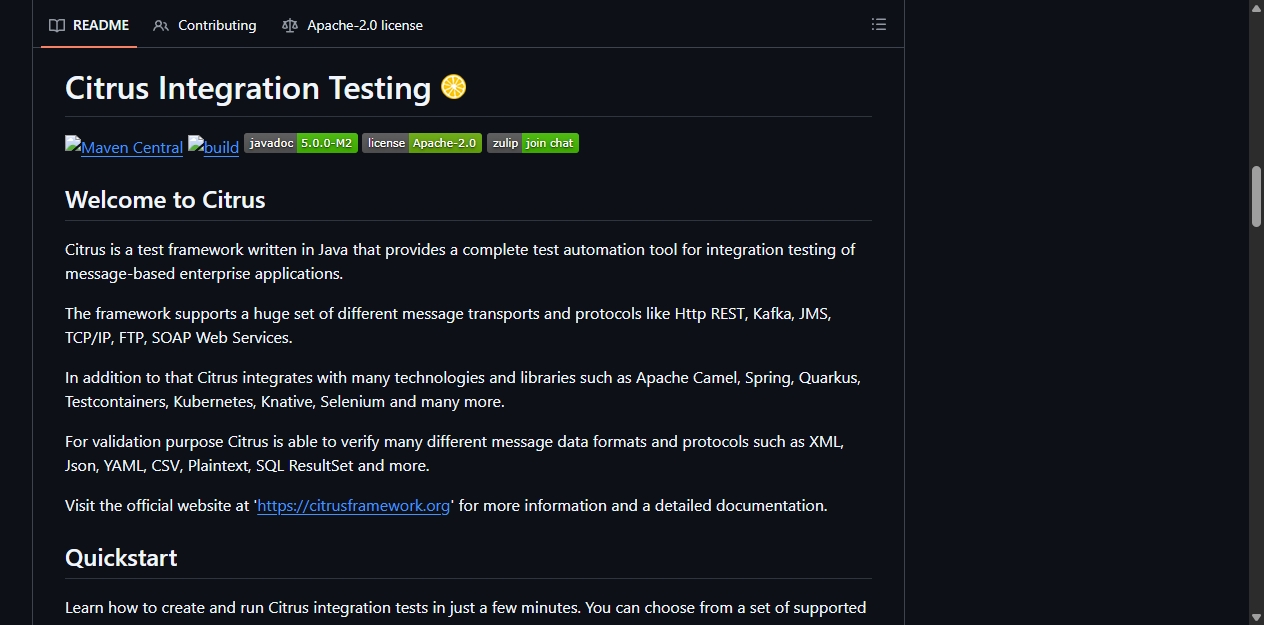Click the Quickstart heading
The width and height of the screenshot is (1264, 625).
coord(121,557)
